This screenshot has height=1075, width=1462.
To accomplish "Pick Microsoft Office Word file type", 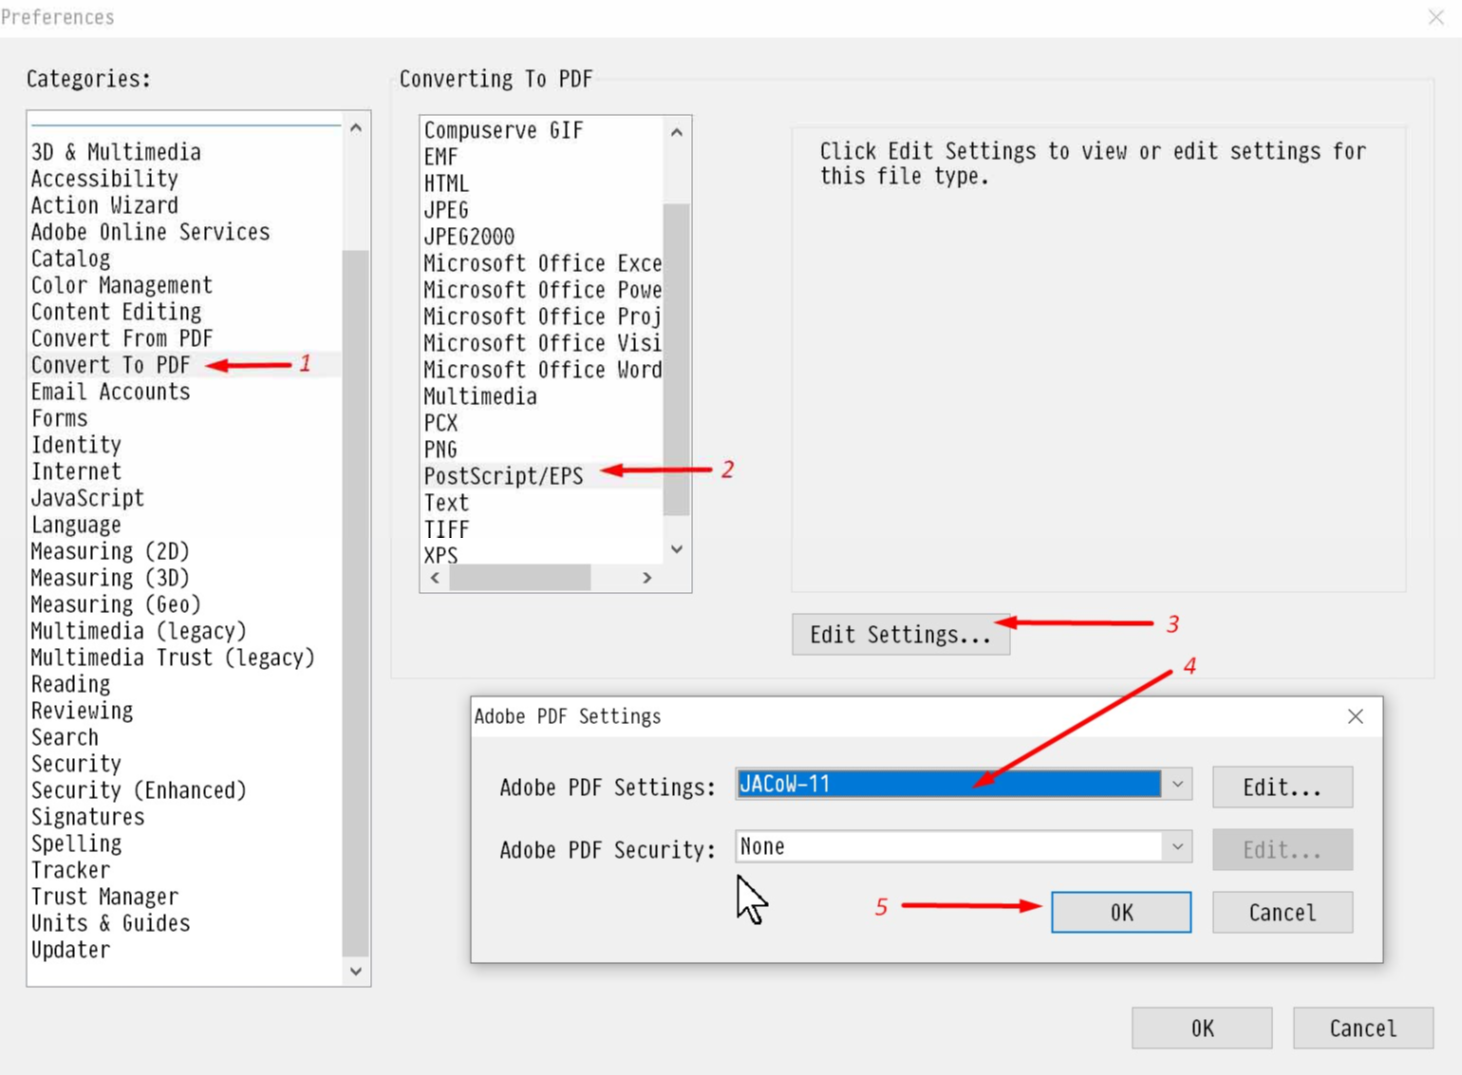I will pos(541,370).
